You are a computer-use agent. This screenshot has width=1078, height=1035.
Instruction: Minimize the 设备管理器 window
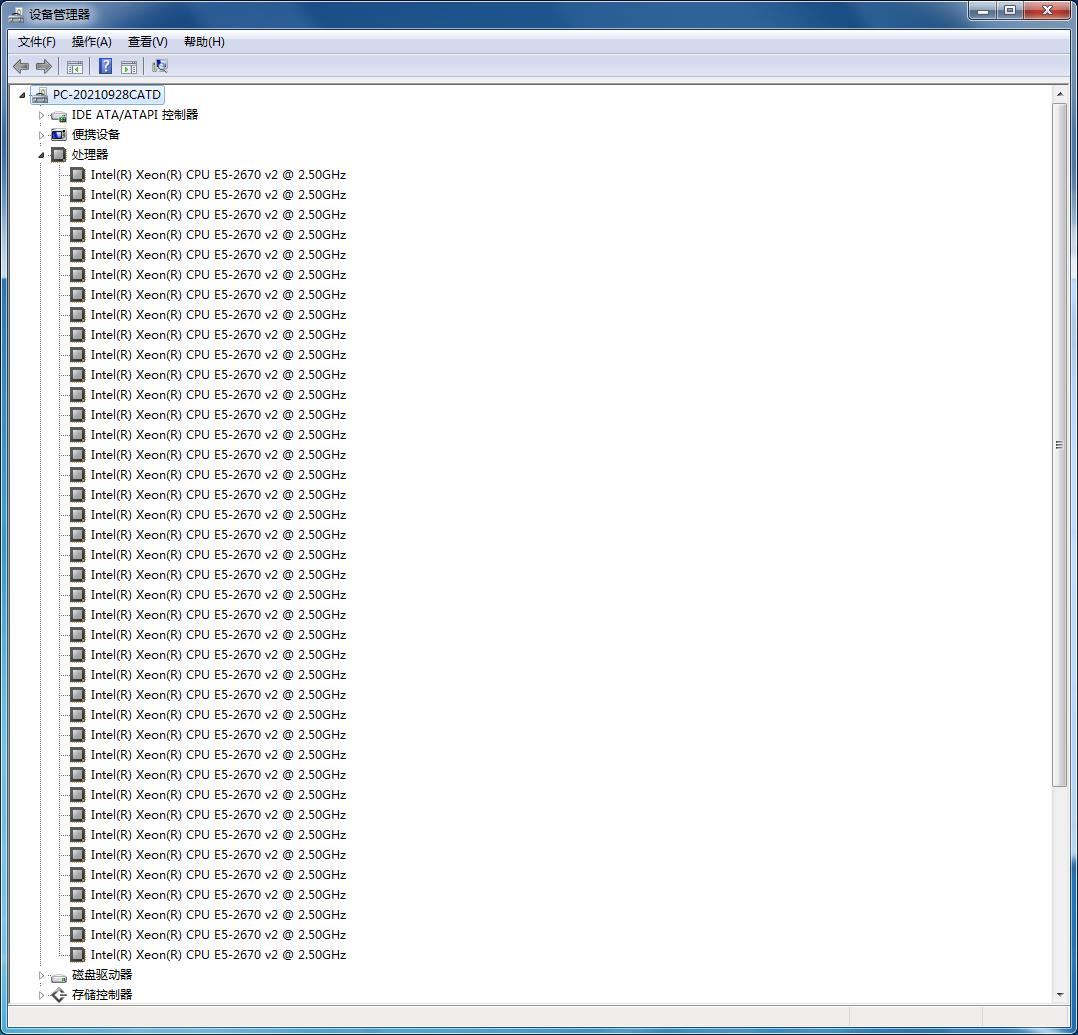[x=983, y=10]
